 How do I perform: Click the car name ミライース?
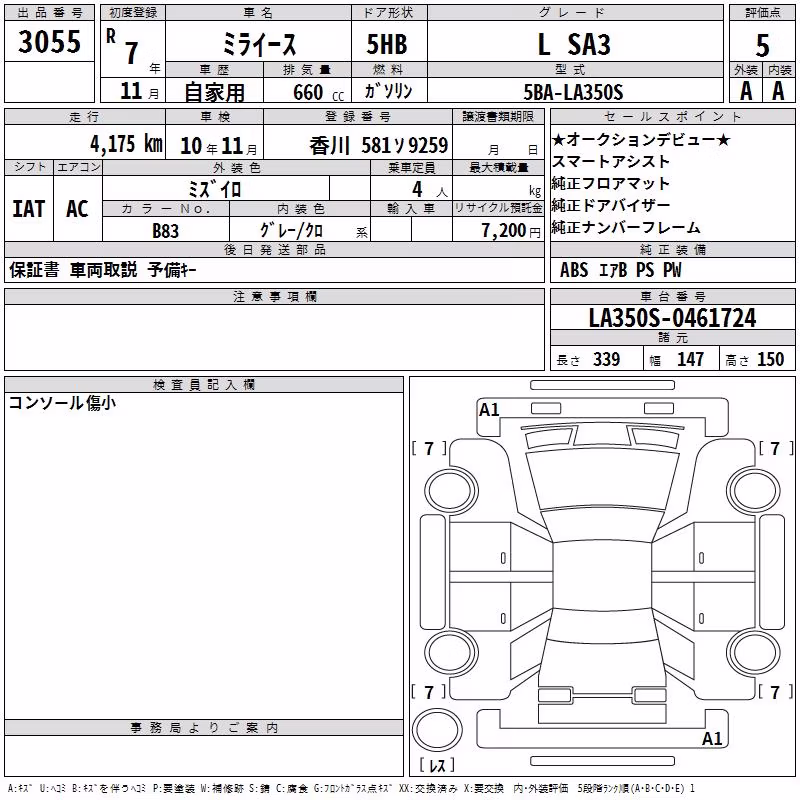point(259,45)
